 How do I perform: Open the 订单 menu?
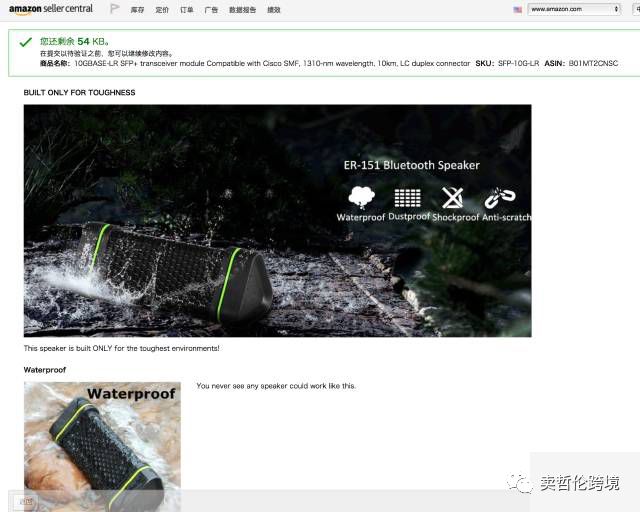[x=187, y=10]
